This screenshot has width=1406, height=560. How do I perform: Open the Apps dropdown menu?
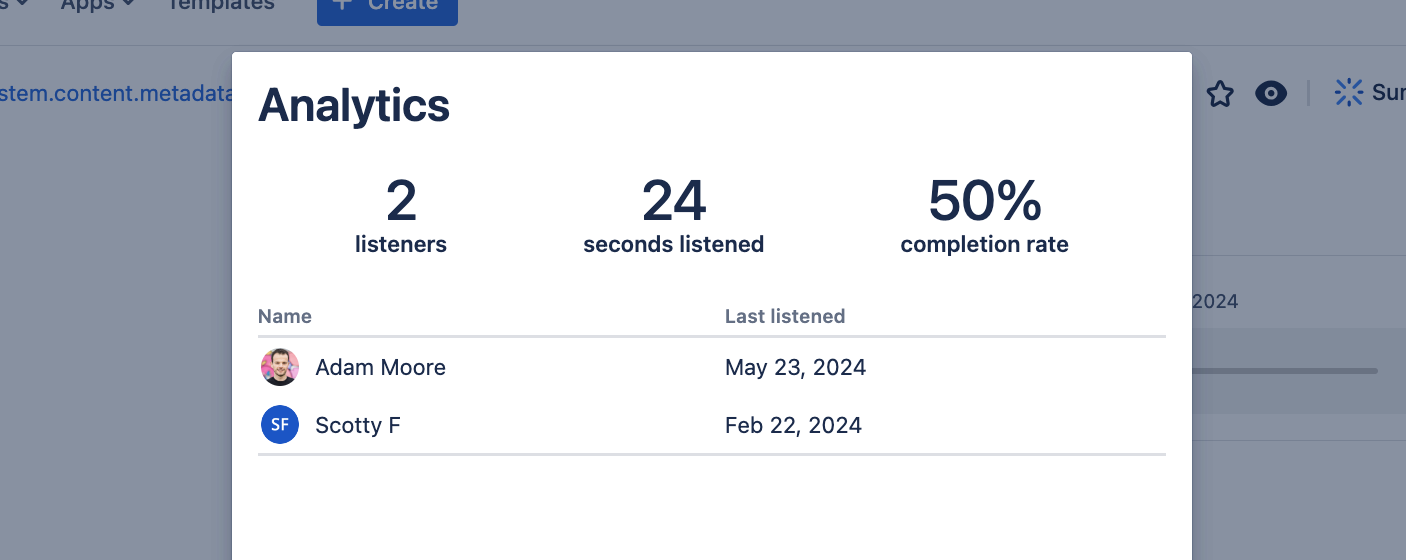pos(98,5)
